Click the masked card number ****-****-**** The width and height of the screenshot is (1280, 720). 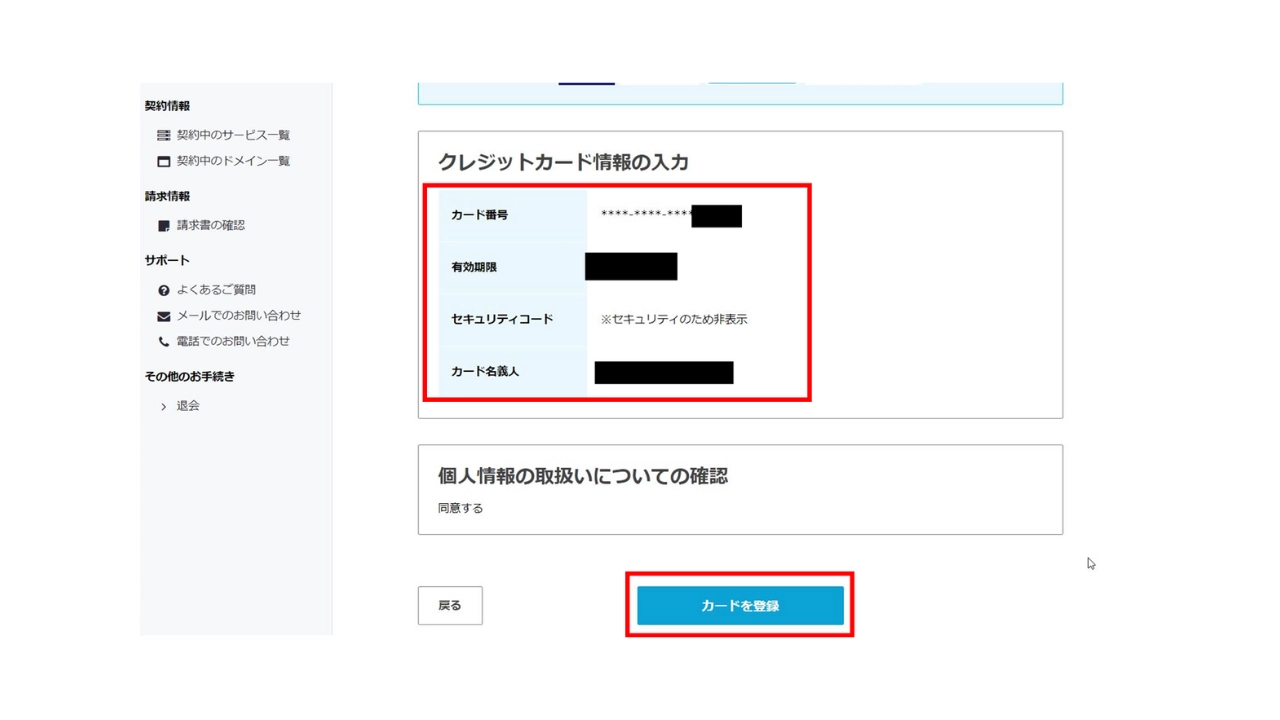click(646, 215)
